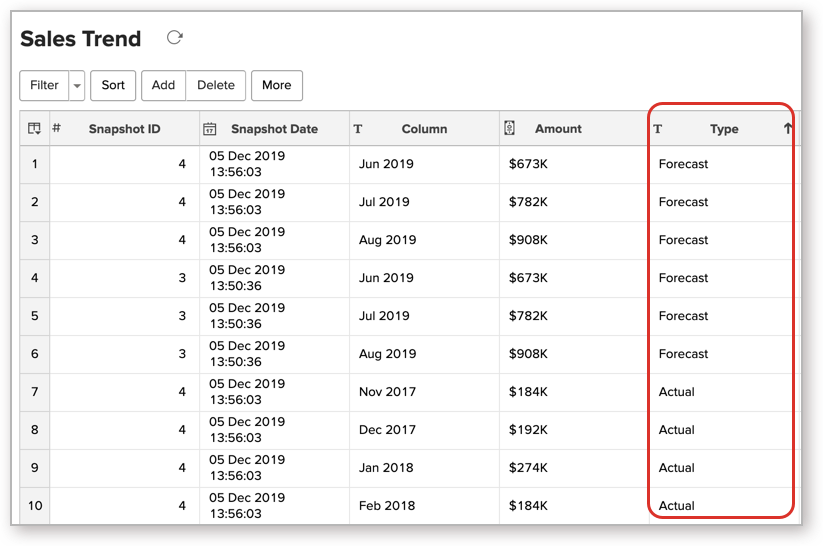Click the table options icon in header corner
823x546 pixels.
click(34, 128)
